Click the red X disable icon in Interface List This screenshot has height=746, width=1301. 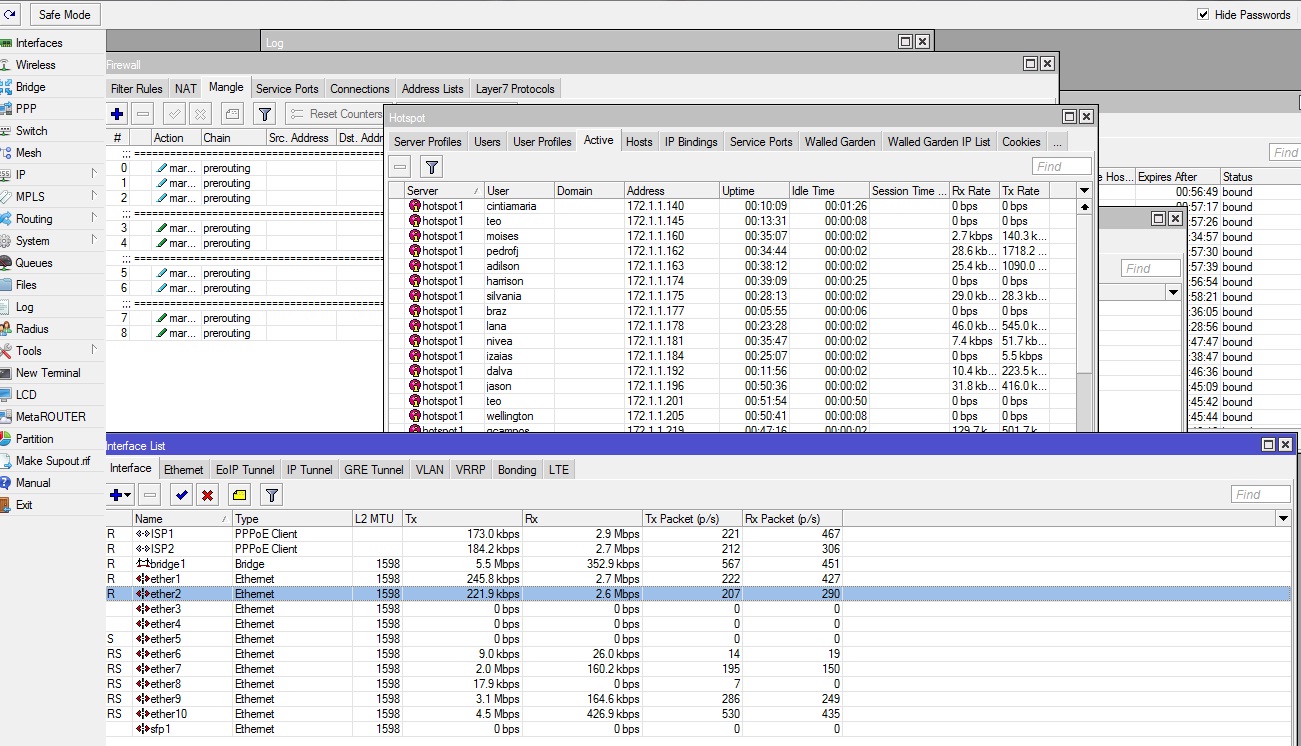click(x=207, y=495)
